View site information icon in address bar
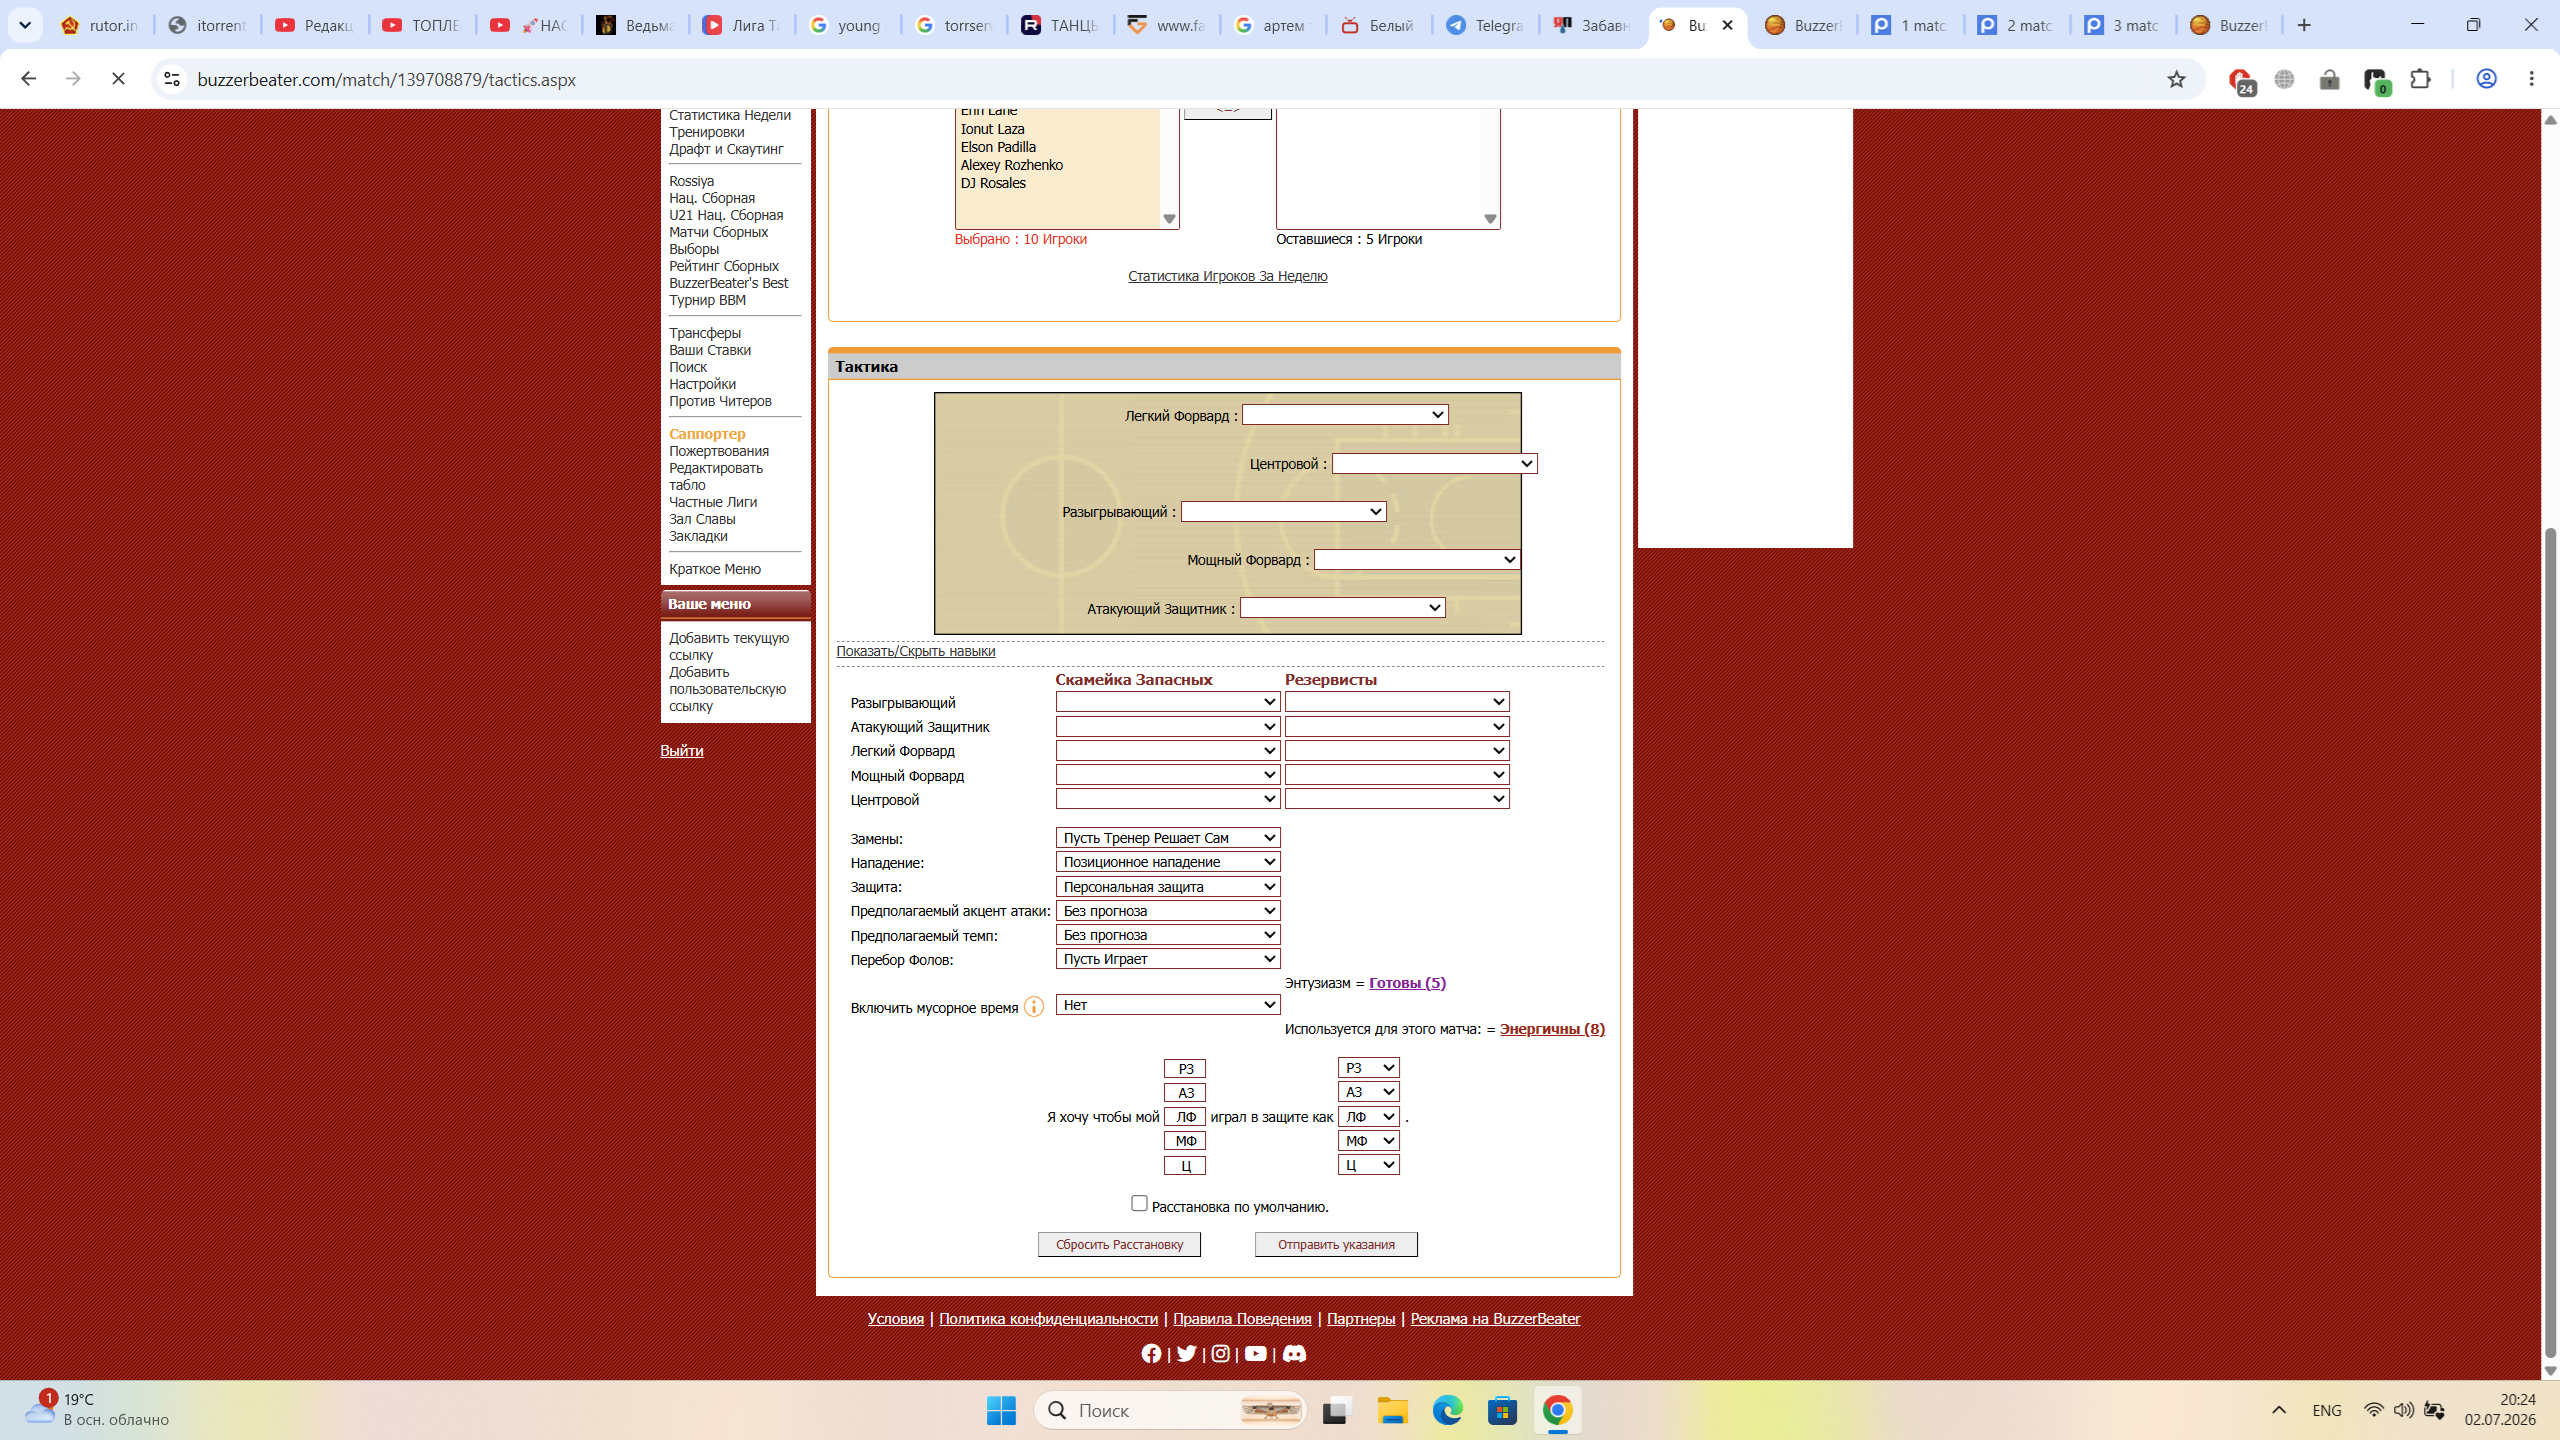 [x=172, y=79]
